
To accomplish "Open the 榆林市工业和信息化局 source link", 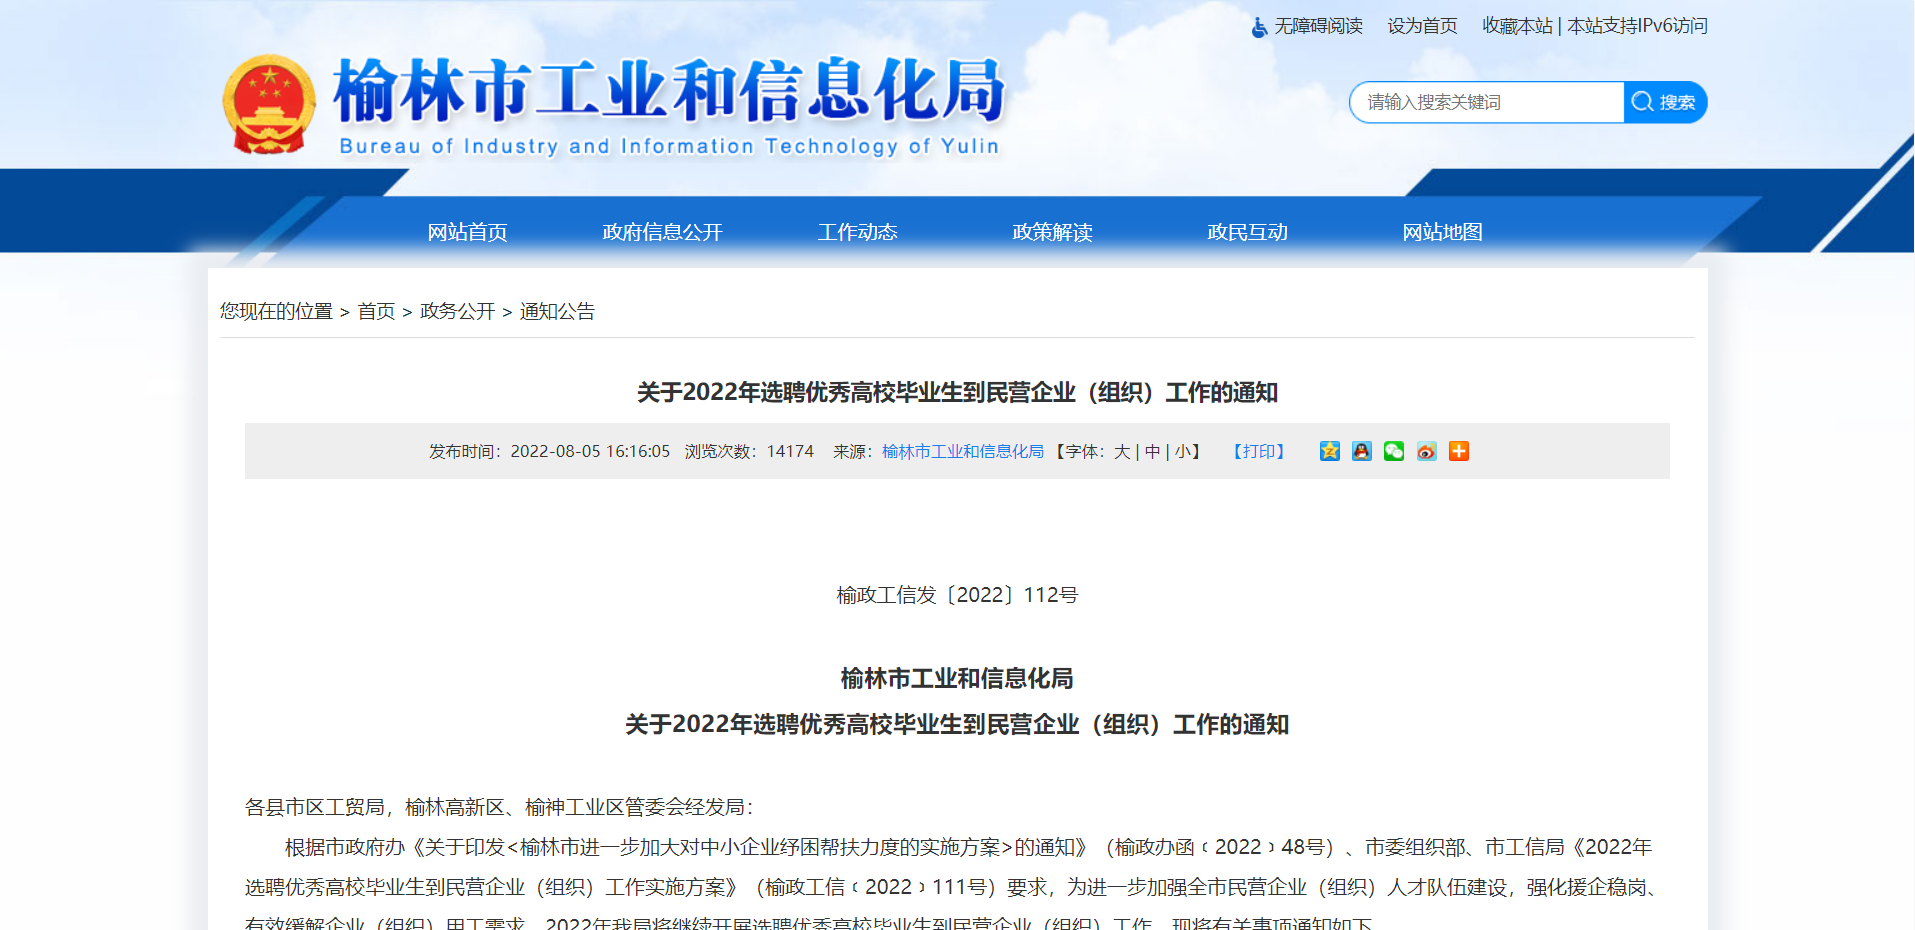I will click(962, 452).
